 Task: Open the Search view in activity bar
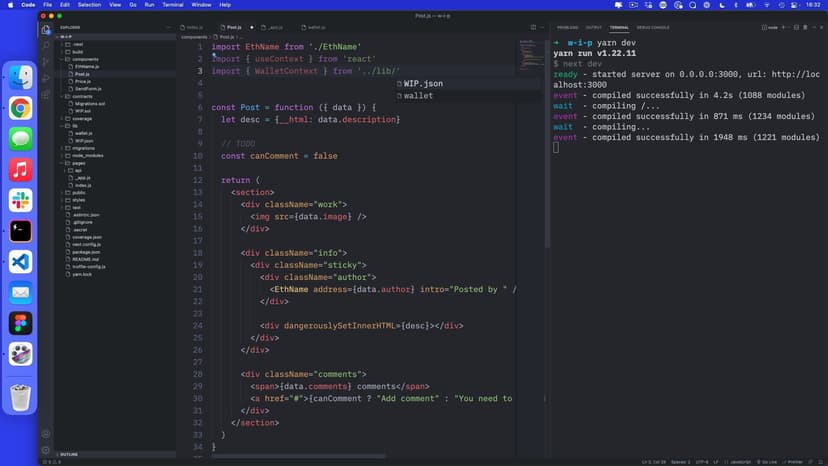[46, 45]
